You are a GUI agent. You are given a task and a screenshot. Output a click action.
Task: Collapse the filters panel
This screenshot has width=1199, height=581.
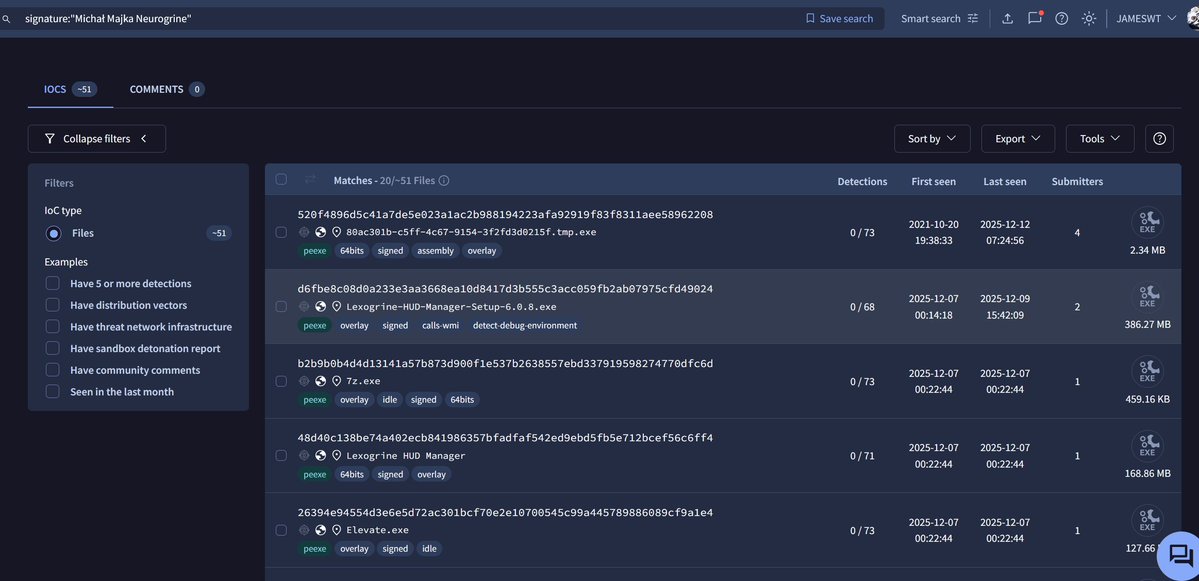(x=96, y=138)
